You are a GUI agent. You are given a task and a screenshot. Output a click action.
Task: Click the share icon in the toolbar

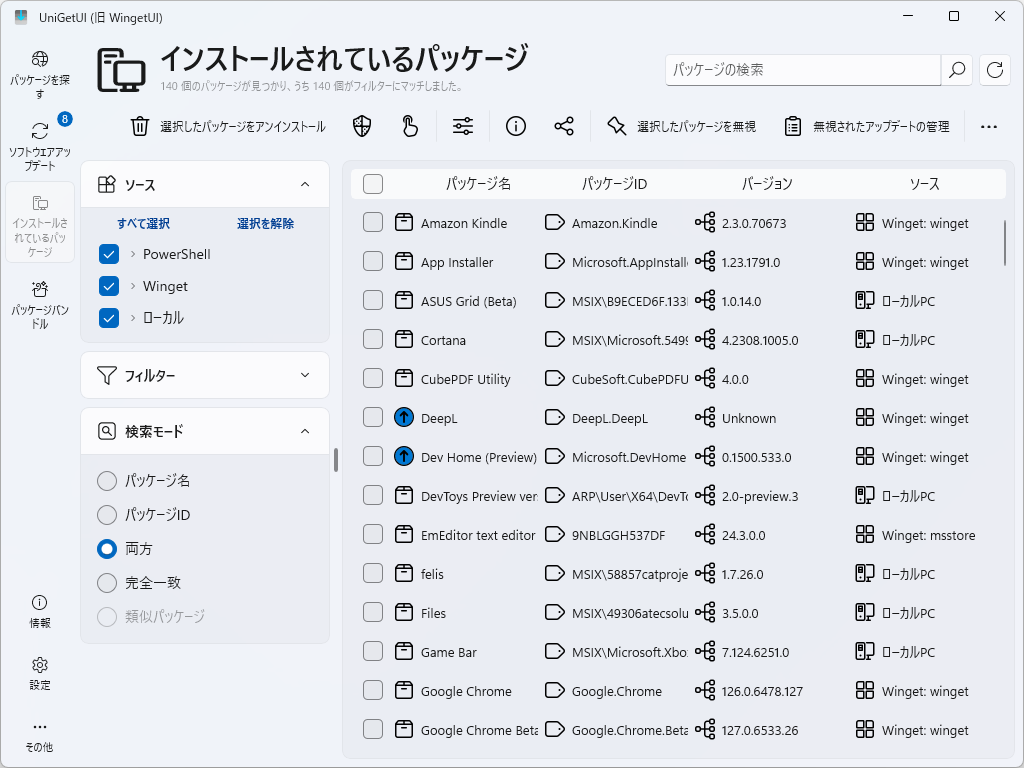[x=563, y=126]
